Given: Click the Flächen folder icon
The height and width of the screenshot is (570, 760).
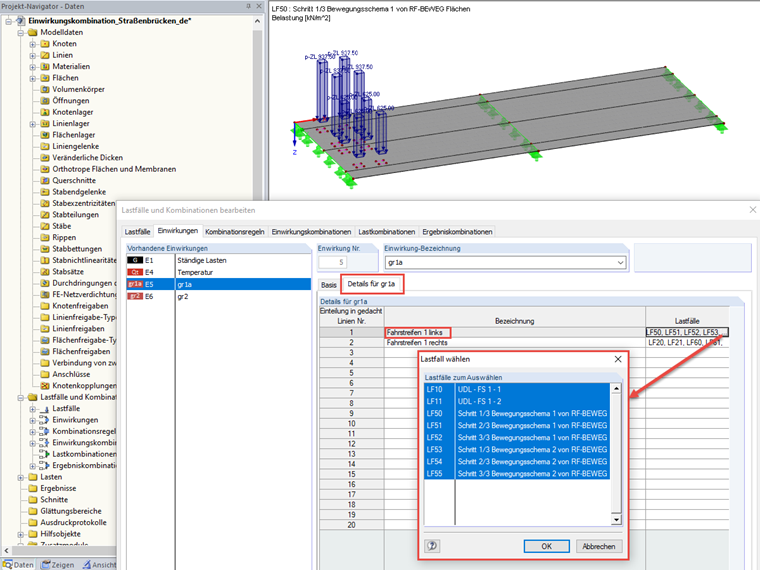Looking at the screenshot, I should point(45,78).
